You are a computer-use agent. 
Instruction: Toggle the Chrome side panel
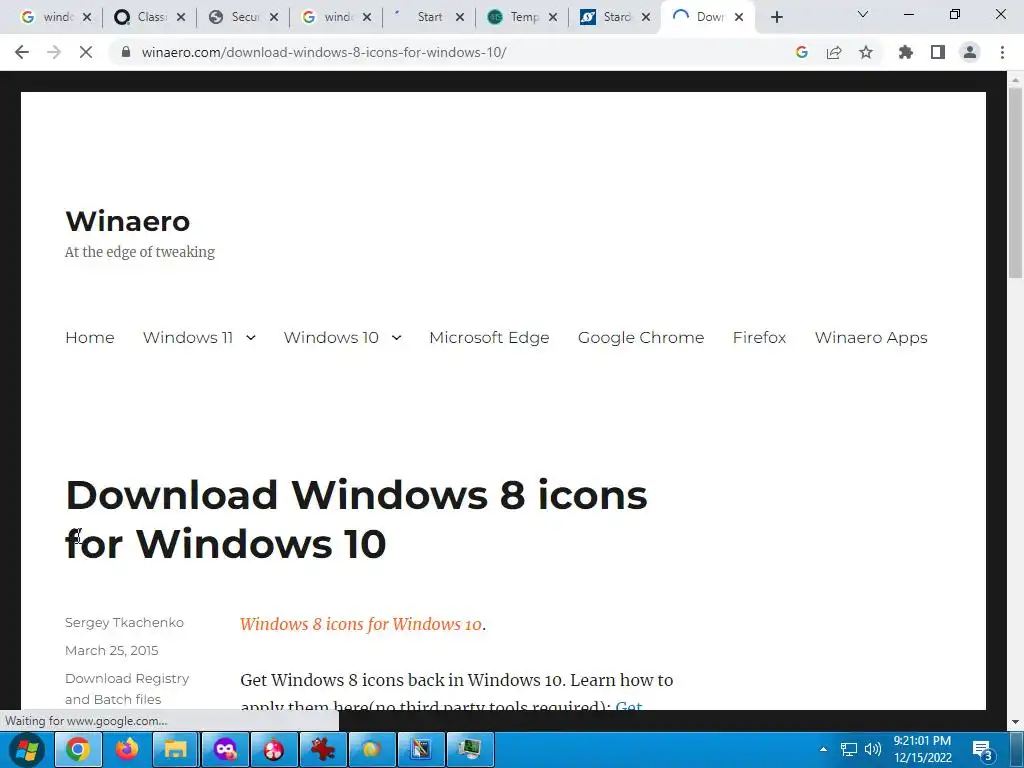[938, 52]
